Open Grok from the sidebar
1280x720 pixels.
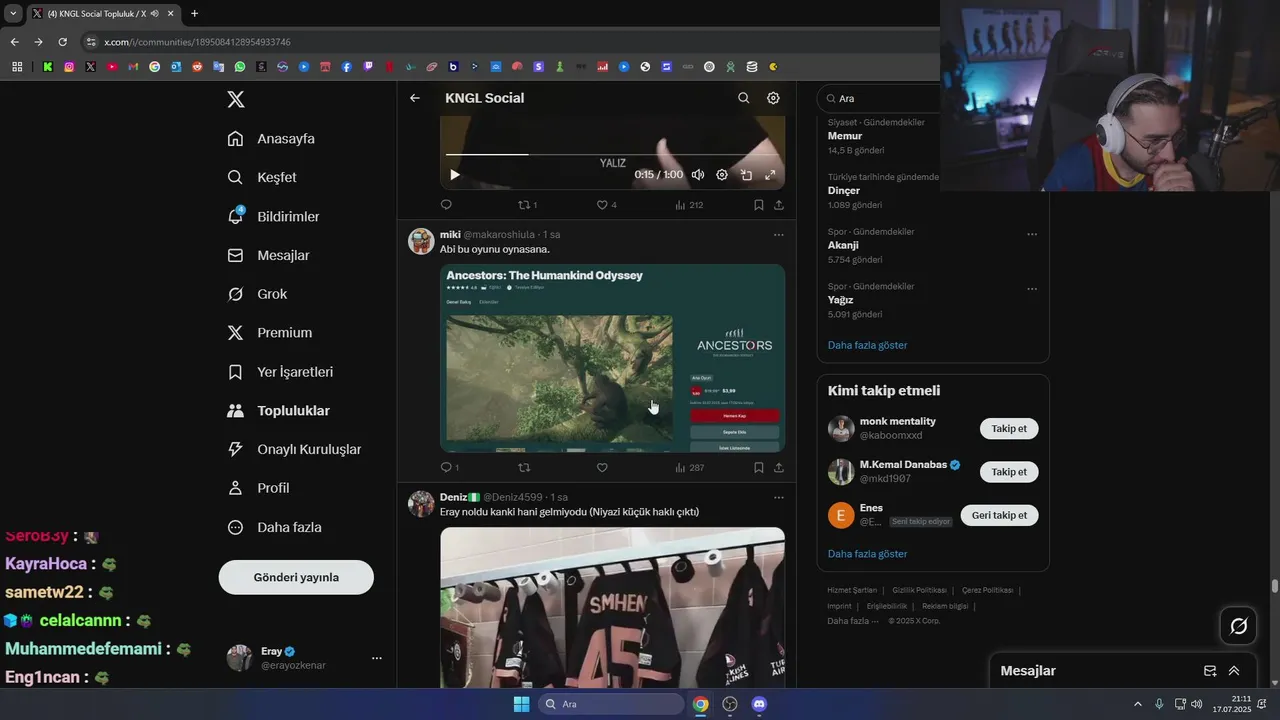click(257, 294)
